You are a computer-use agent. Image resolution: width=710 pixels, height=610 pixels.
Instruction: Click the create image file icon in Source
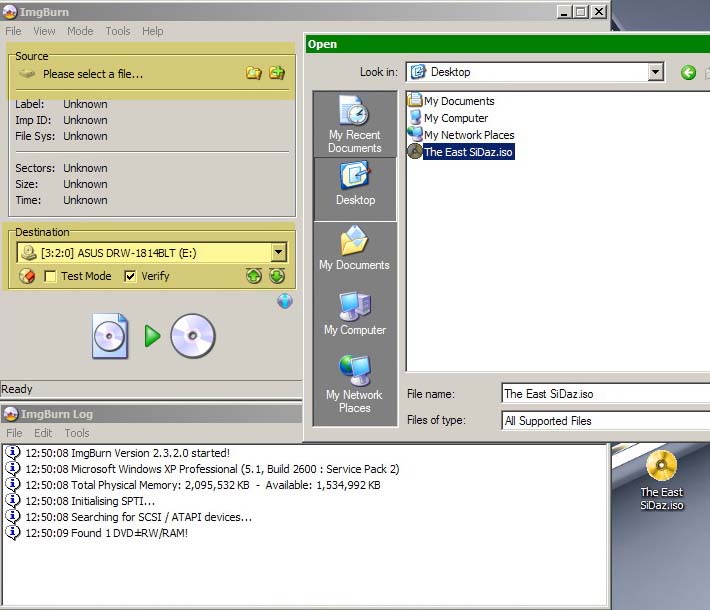[277, 72]
